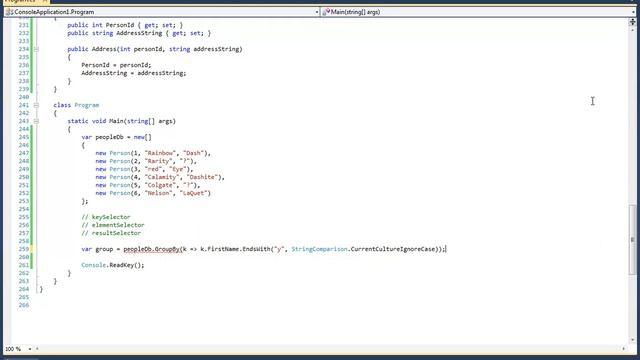Screen dimensions: 640x360
Task: Click the '// keySelector' comment
Action: click(x=106, y=217)
